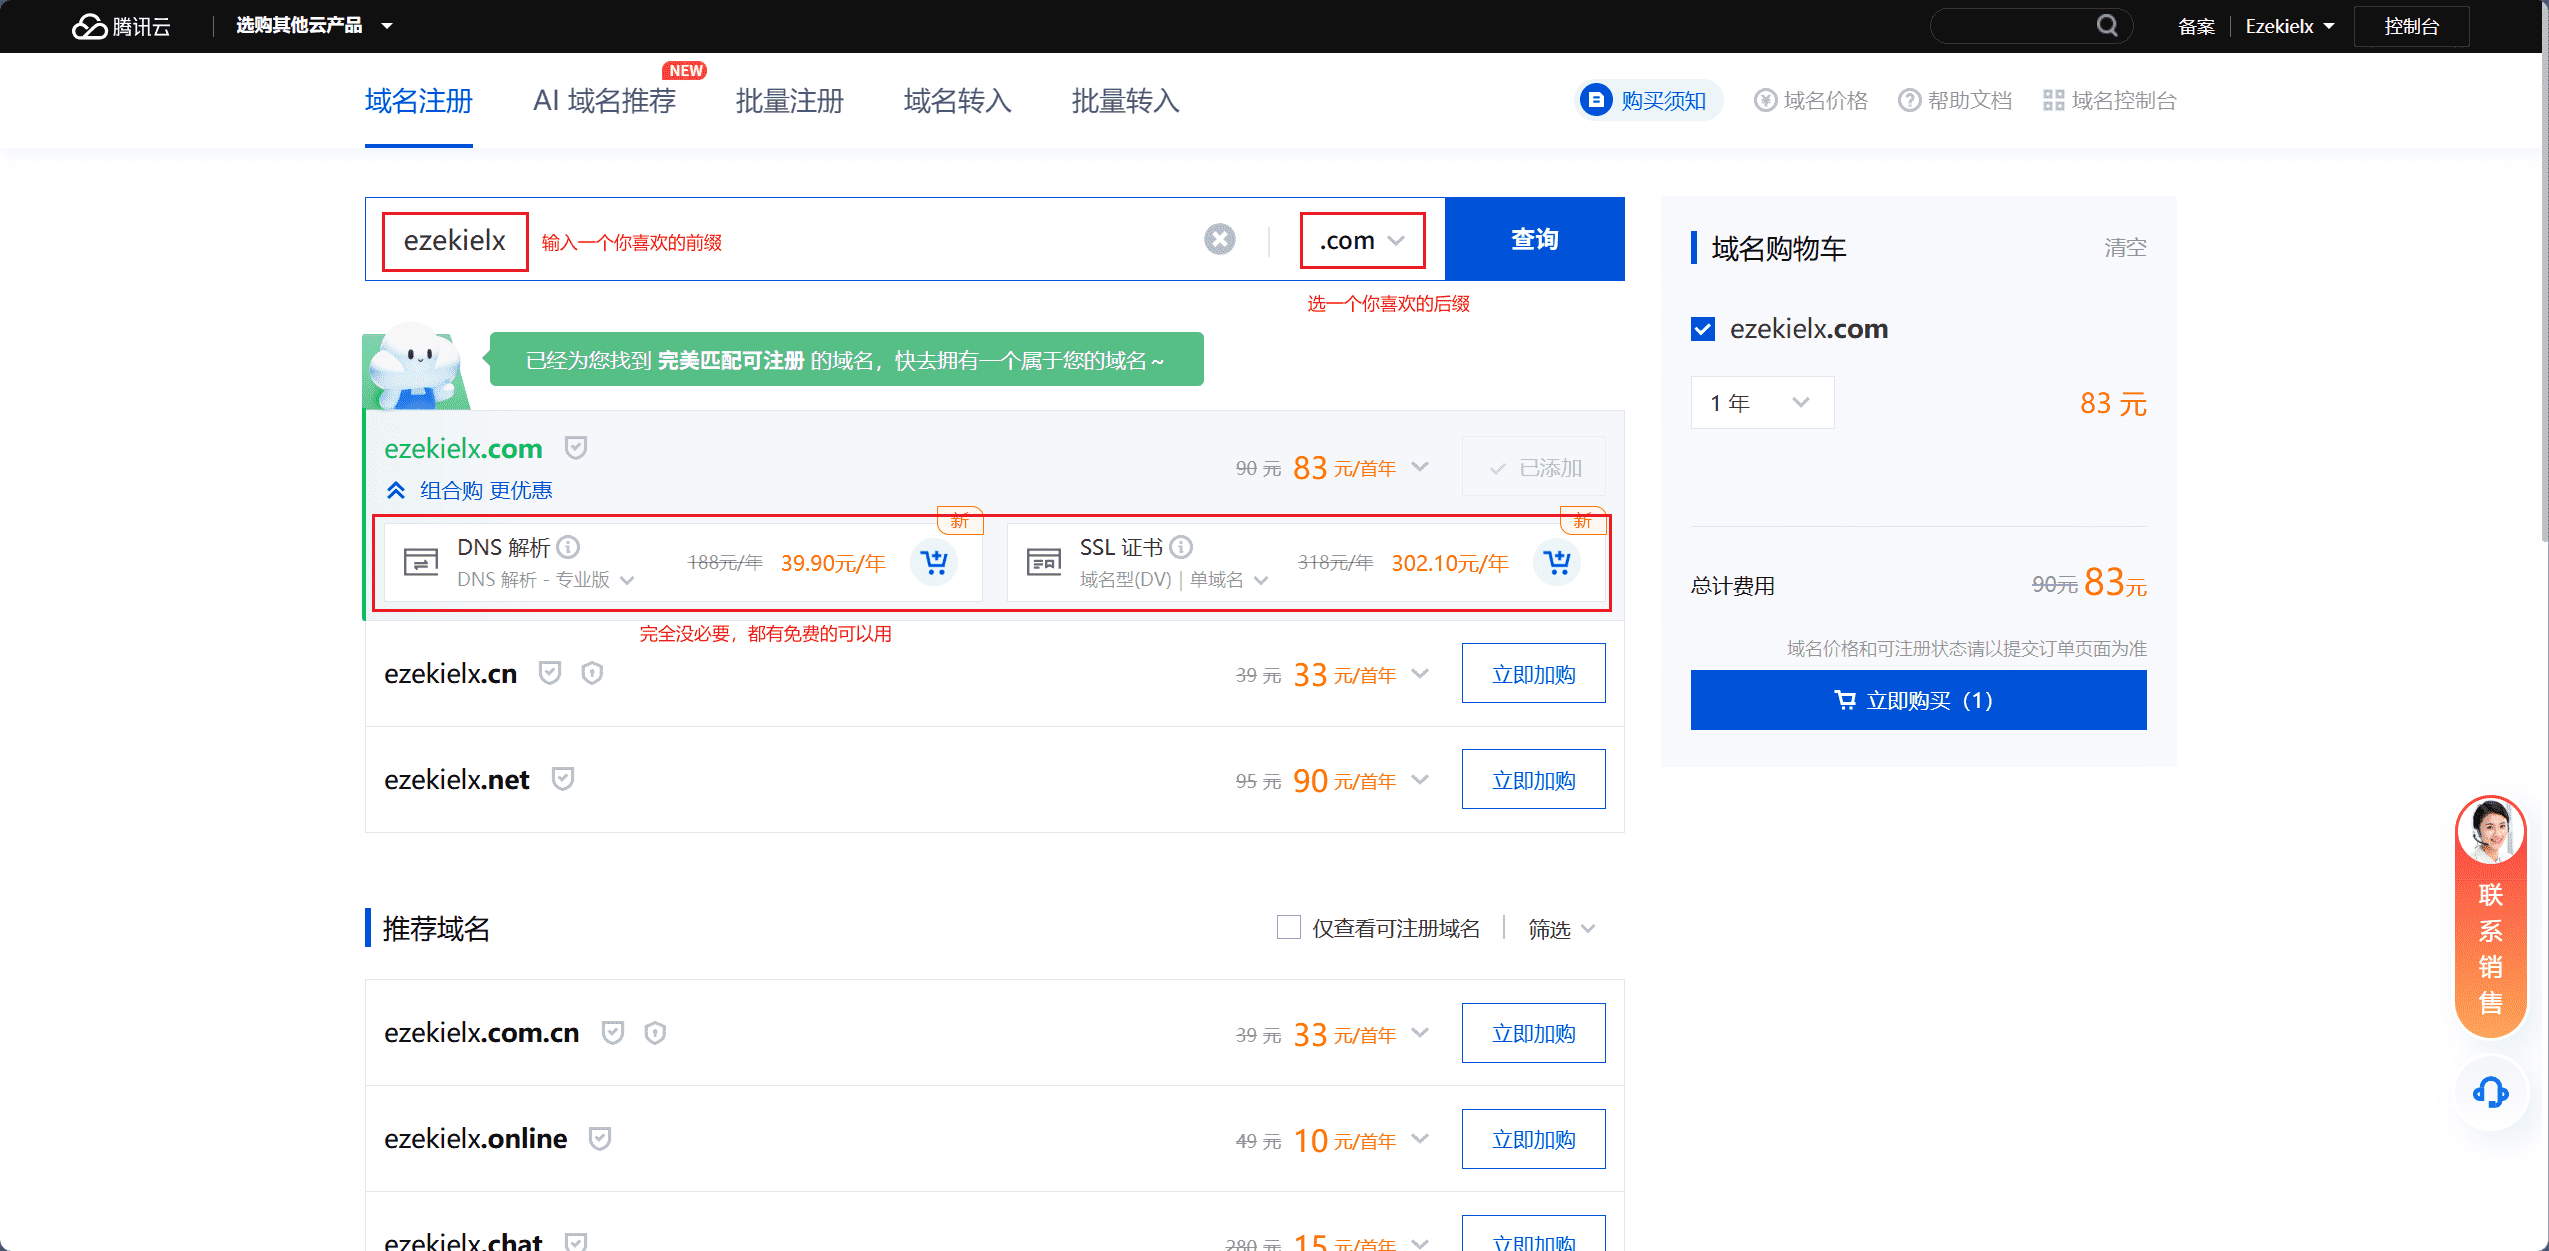Click 清空 to empty the cart
Viewport: 2549px width, 1251px height.
[2125, 247]
